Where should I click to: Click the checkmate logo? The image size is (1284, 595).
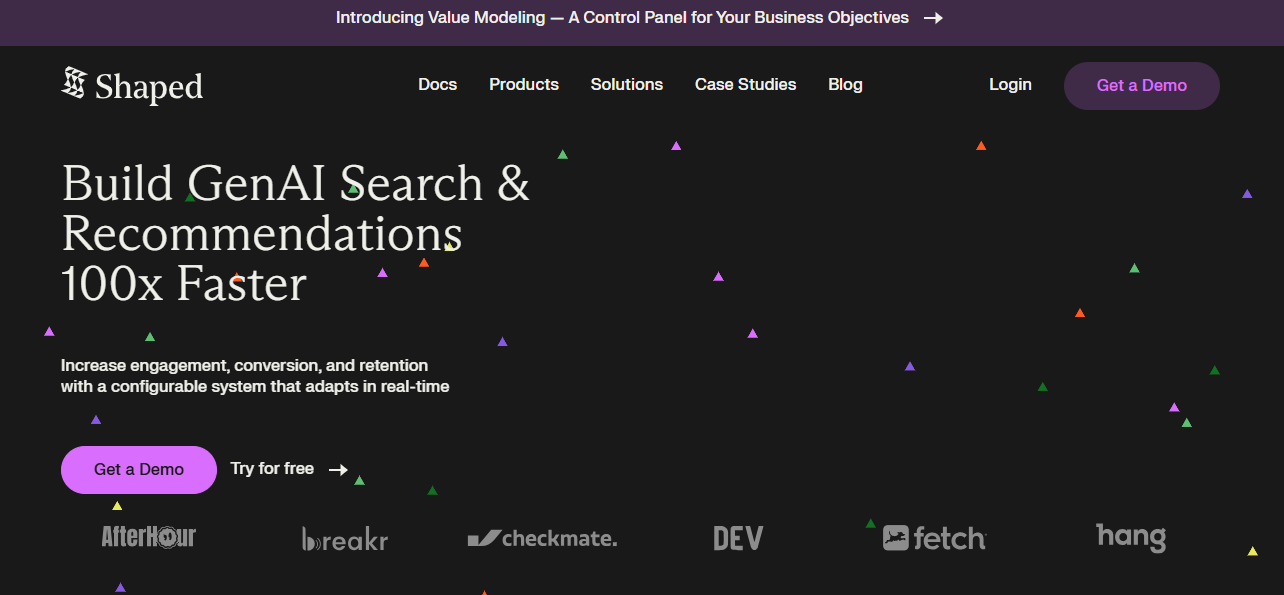click(x=542, y=538)
